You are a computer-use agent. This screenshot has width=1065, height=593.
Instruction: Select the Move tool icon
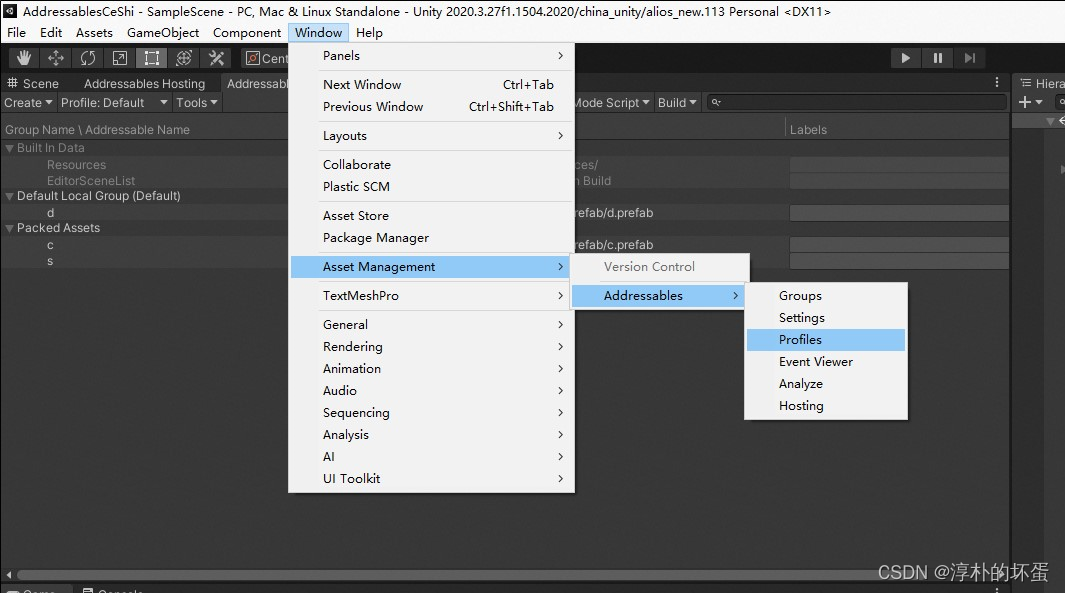pyautogui.click(x=56, y=58)
